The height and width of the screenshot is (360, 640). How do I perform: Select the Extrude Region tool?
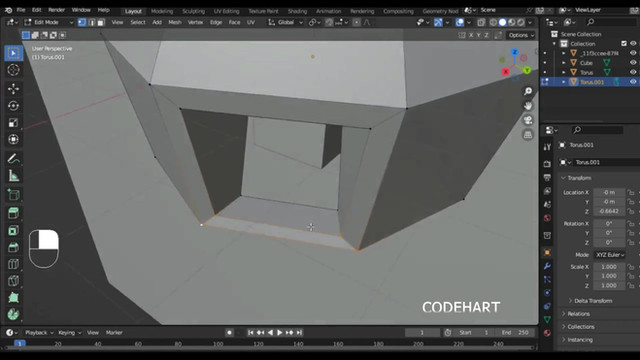[13, 213]
